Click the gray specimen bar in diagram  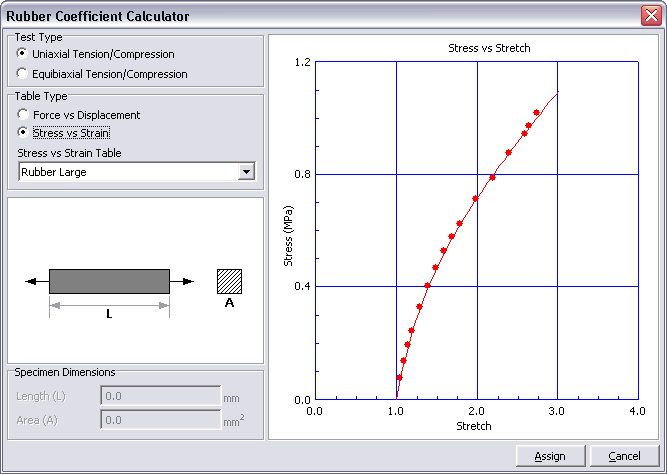[109, 281]
